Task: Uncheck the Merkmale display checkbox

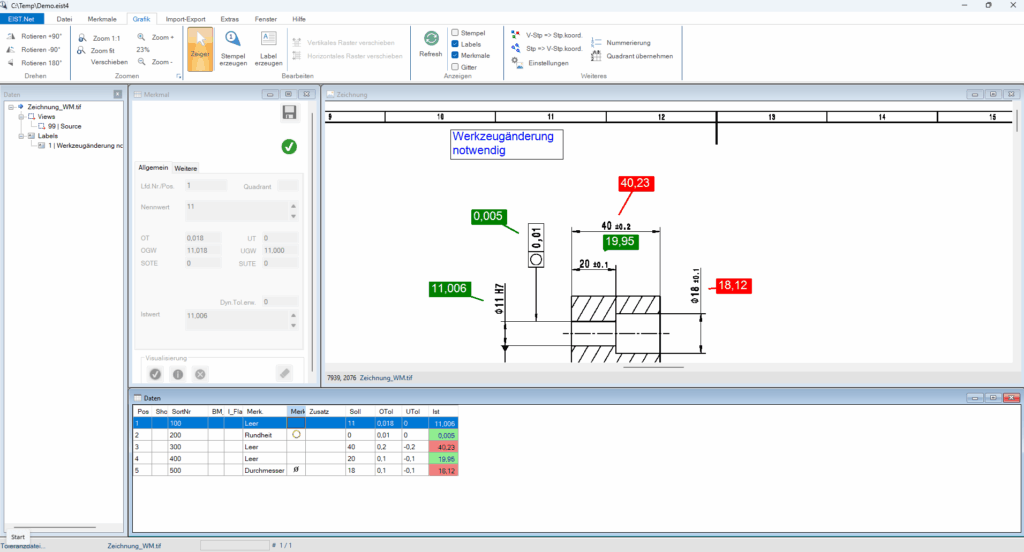Action: [455, 55]
